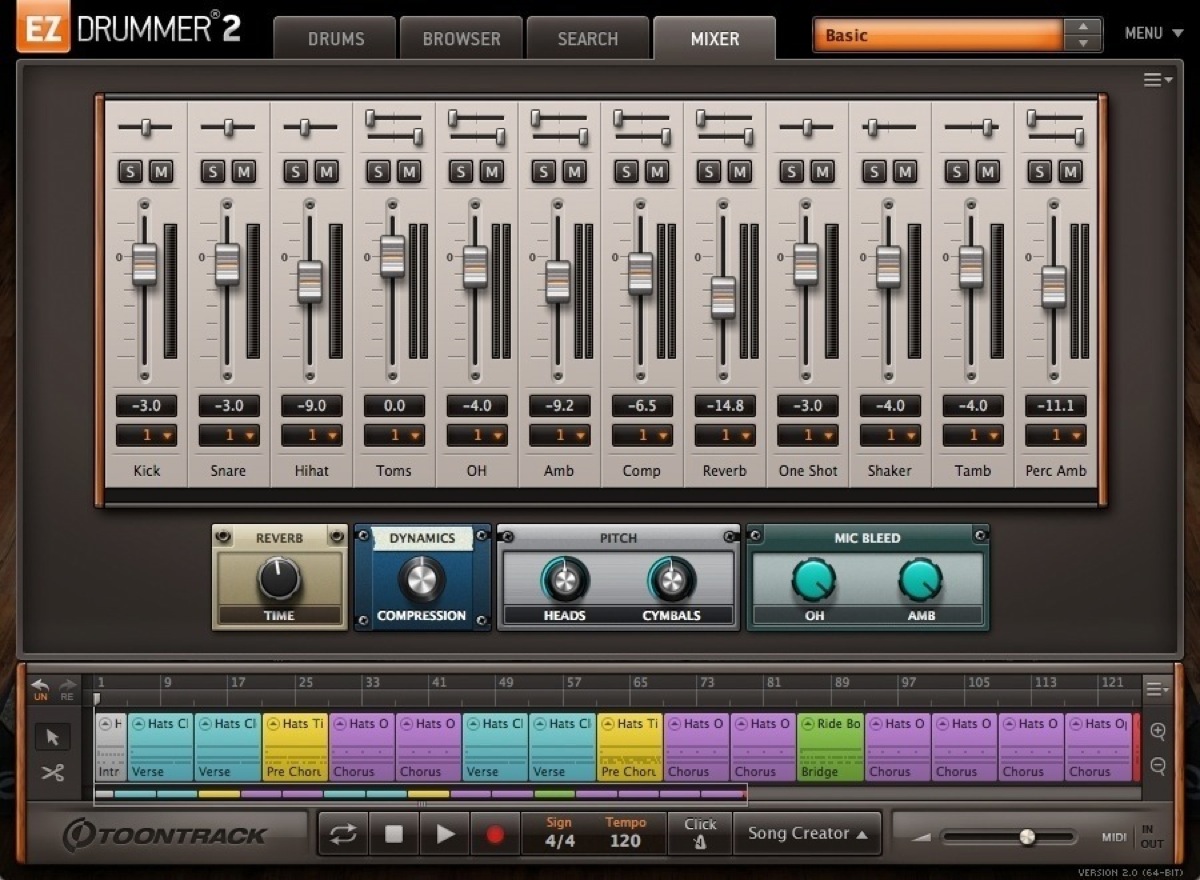Open the Snare output channel dropdown

click(x=229, y=435)
